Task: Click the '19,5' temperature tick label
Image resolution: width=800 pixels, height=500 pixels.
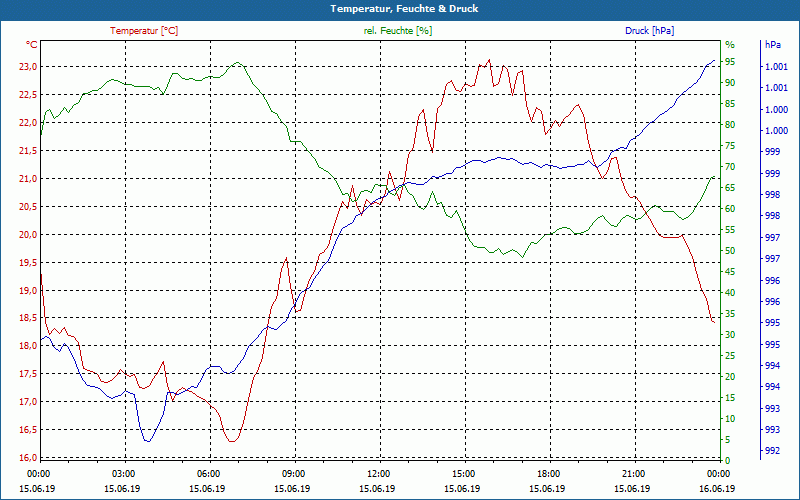Action: pos(28,263)
